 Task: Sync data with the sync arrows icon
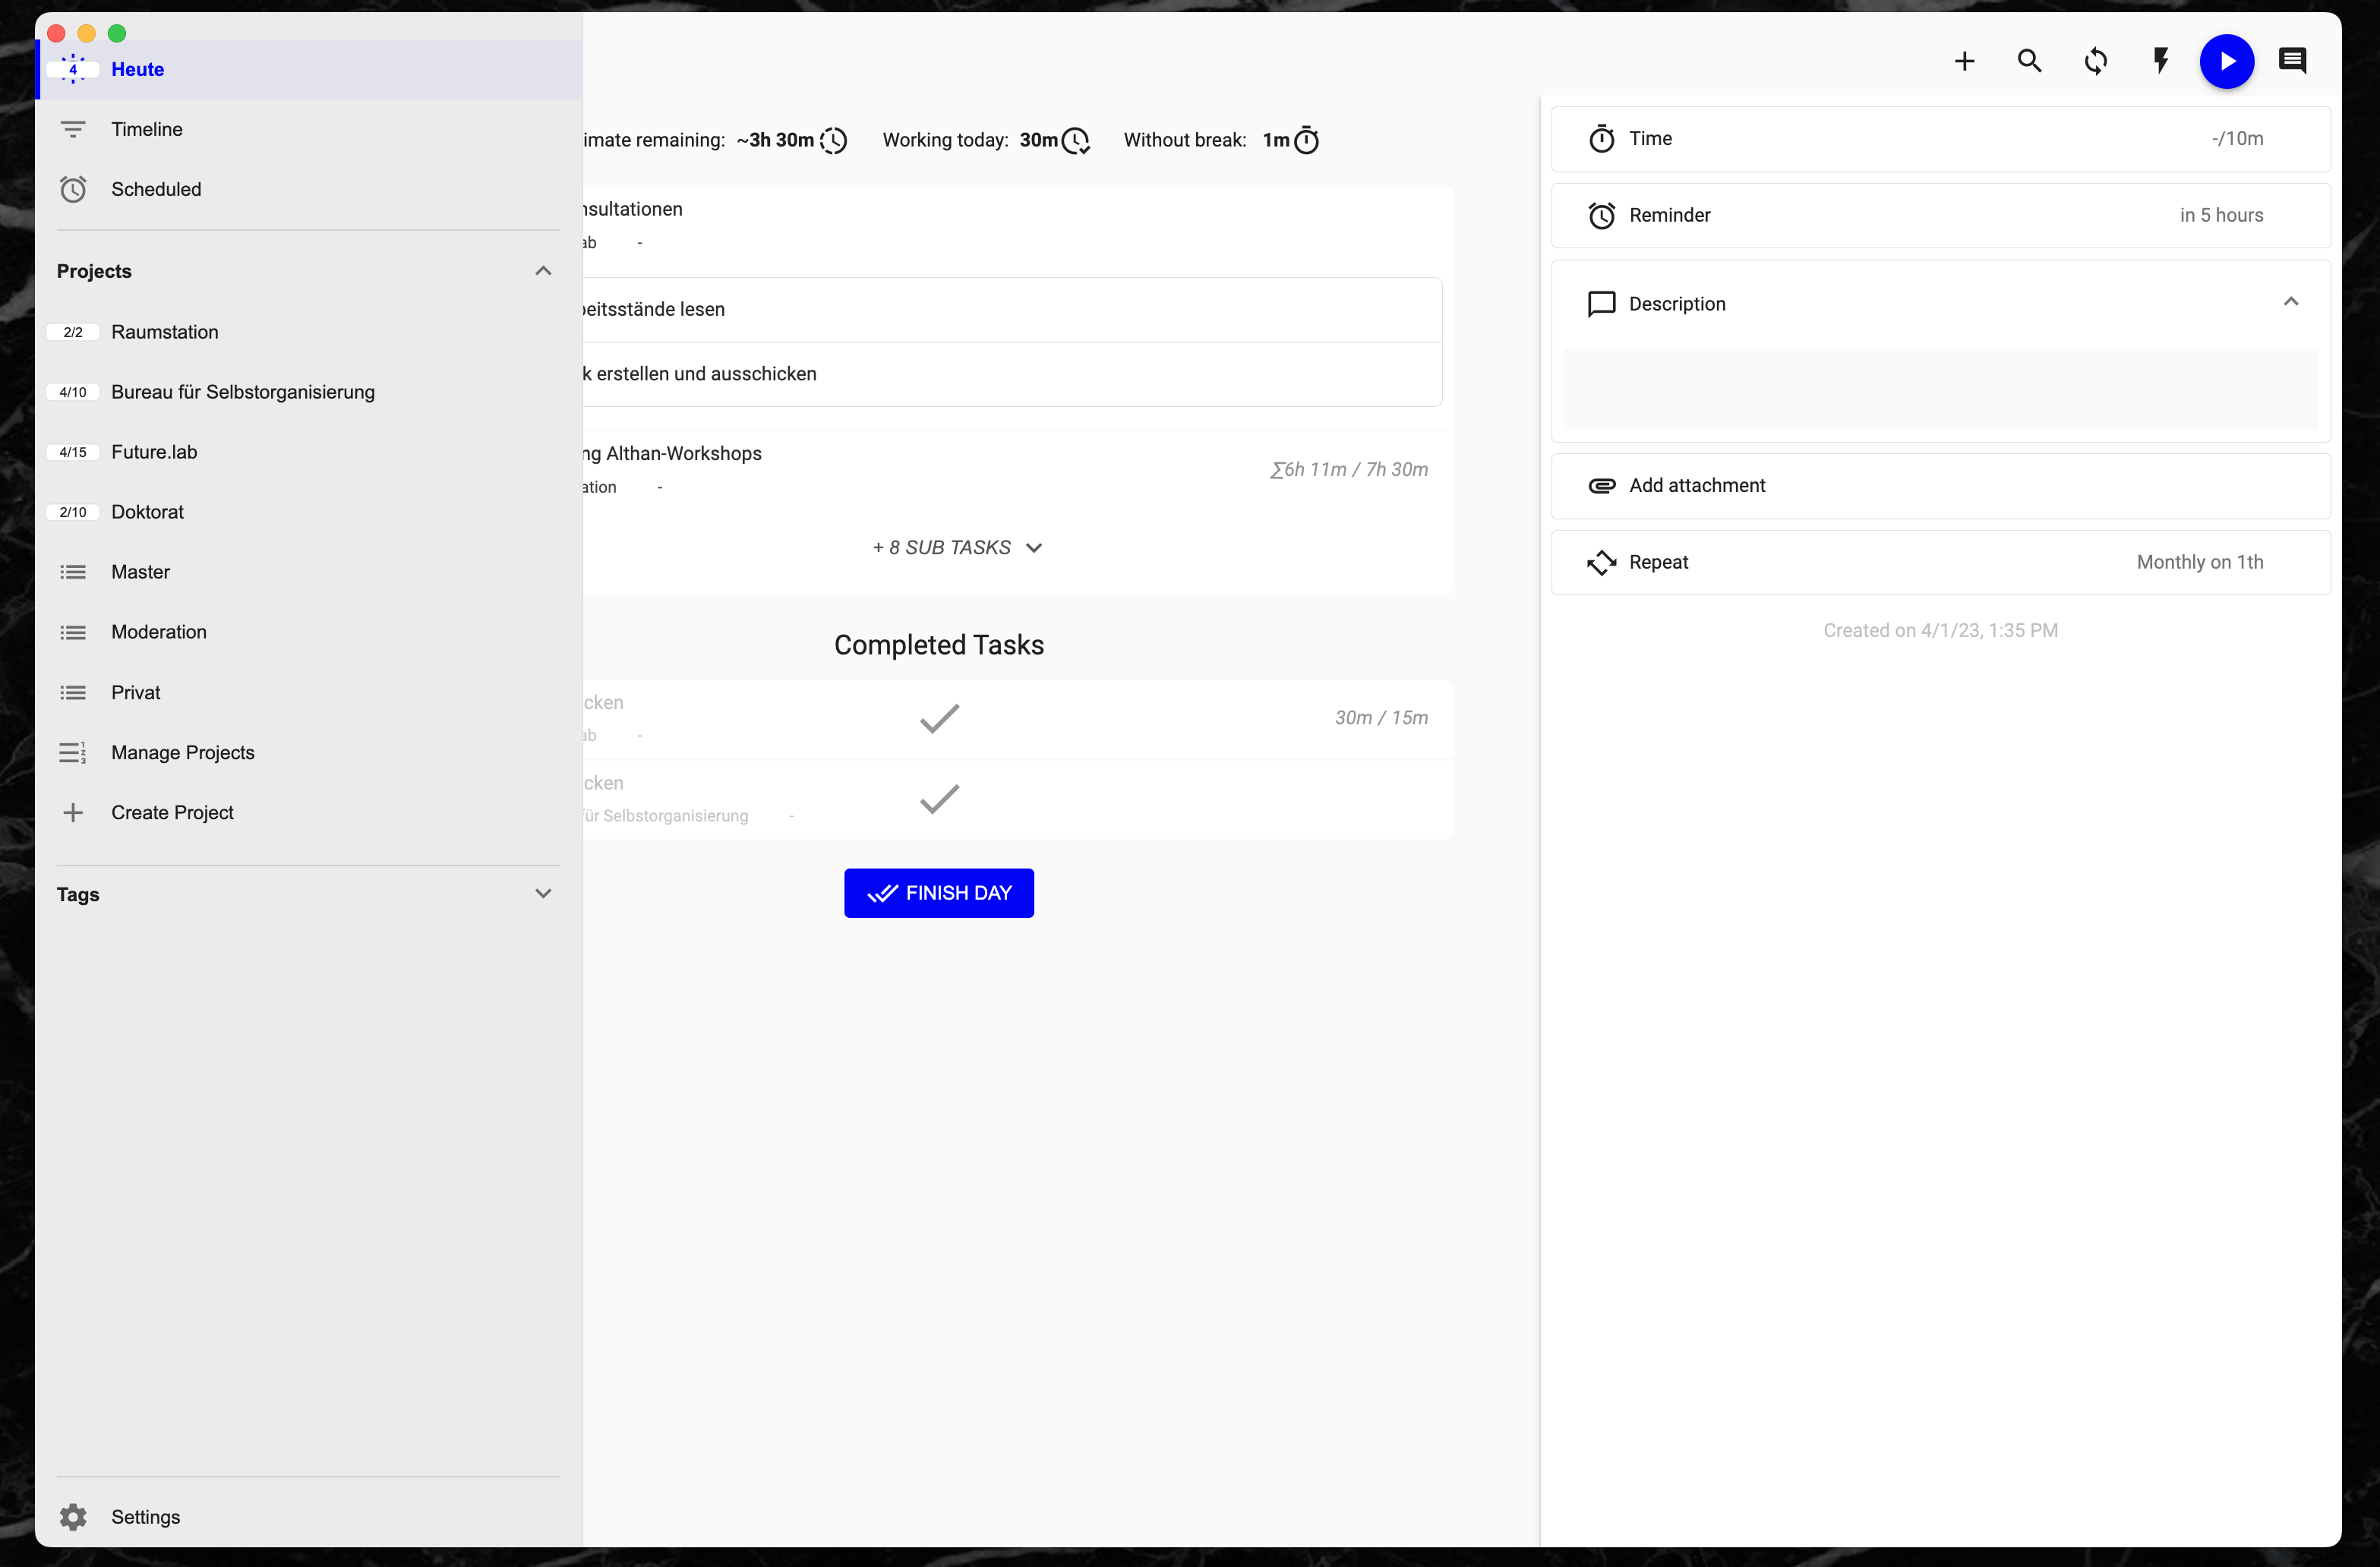click(x=2096, y=61)
